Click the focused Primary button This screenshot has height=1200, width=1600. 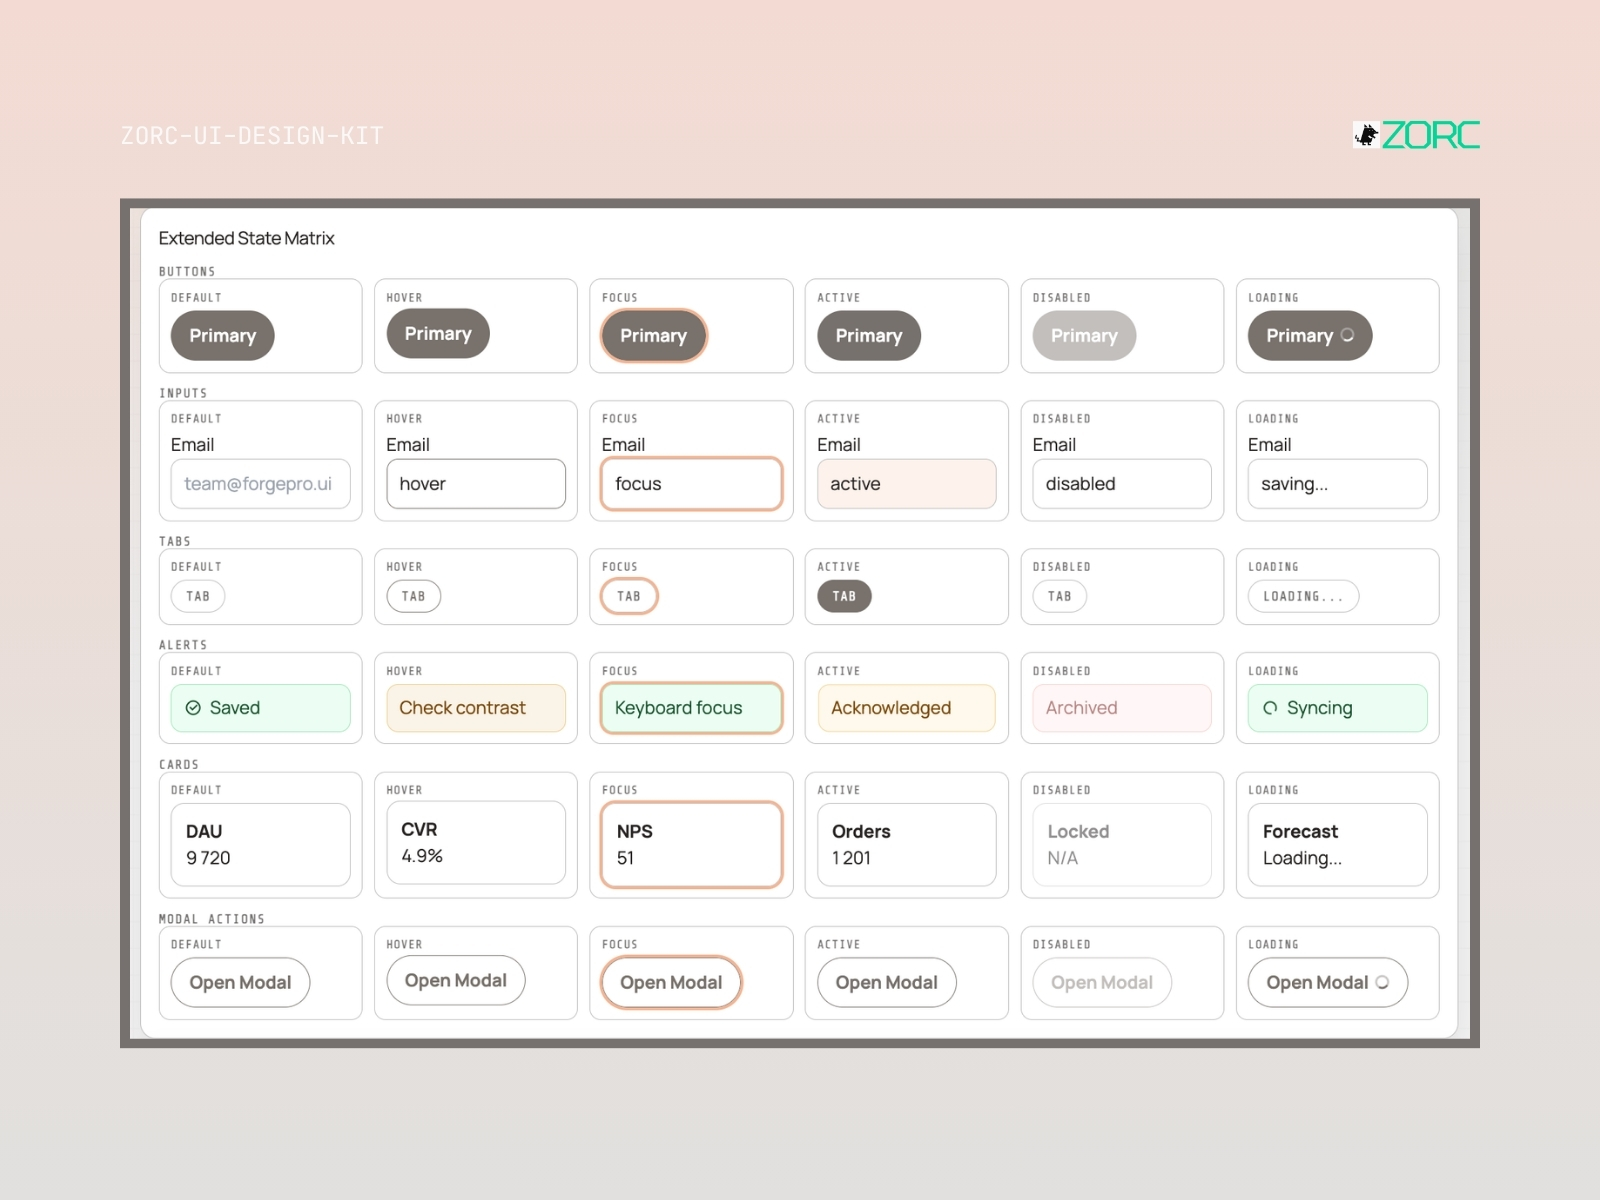[653, 335]
